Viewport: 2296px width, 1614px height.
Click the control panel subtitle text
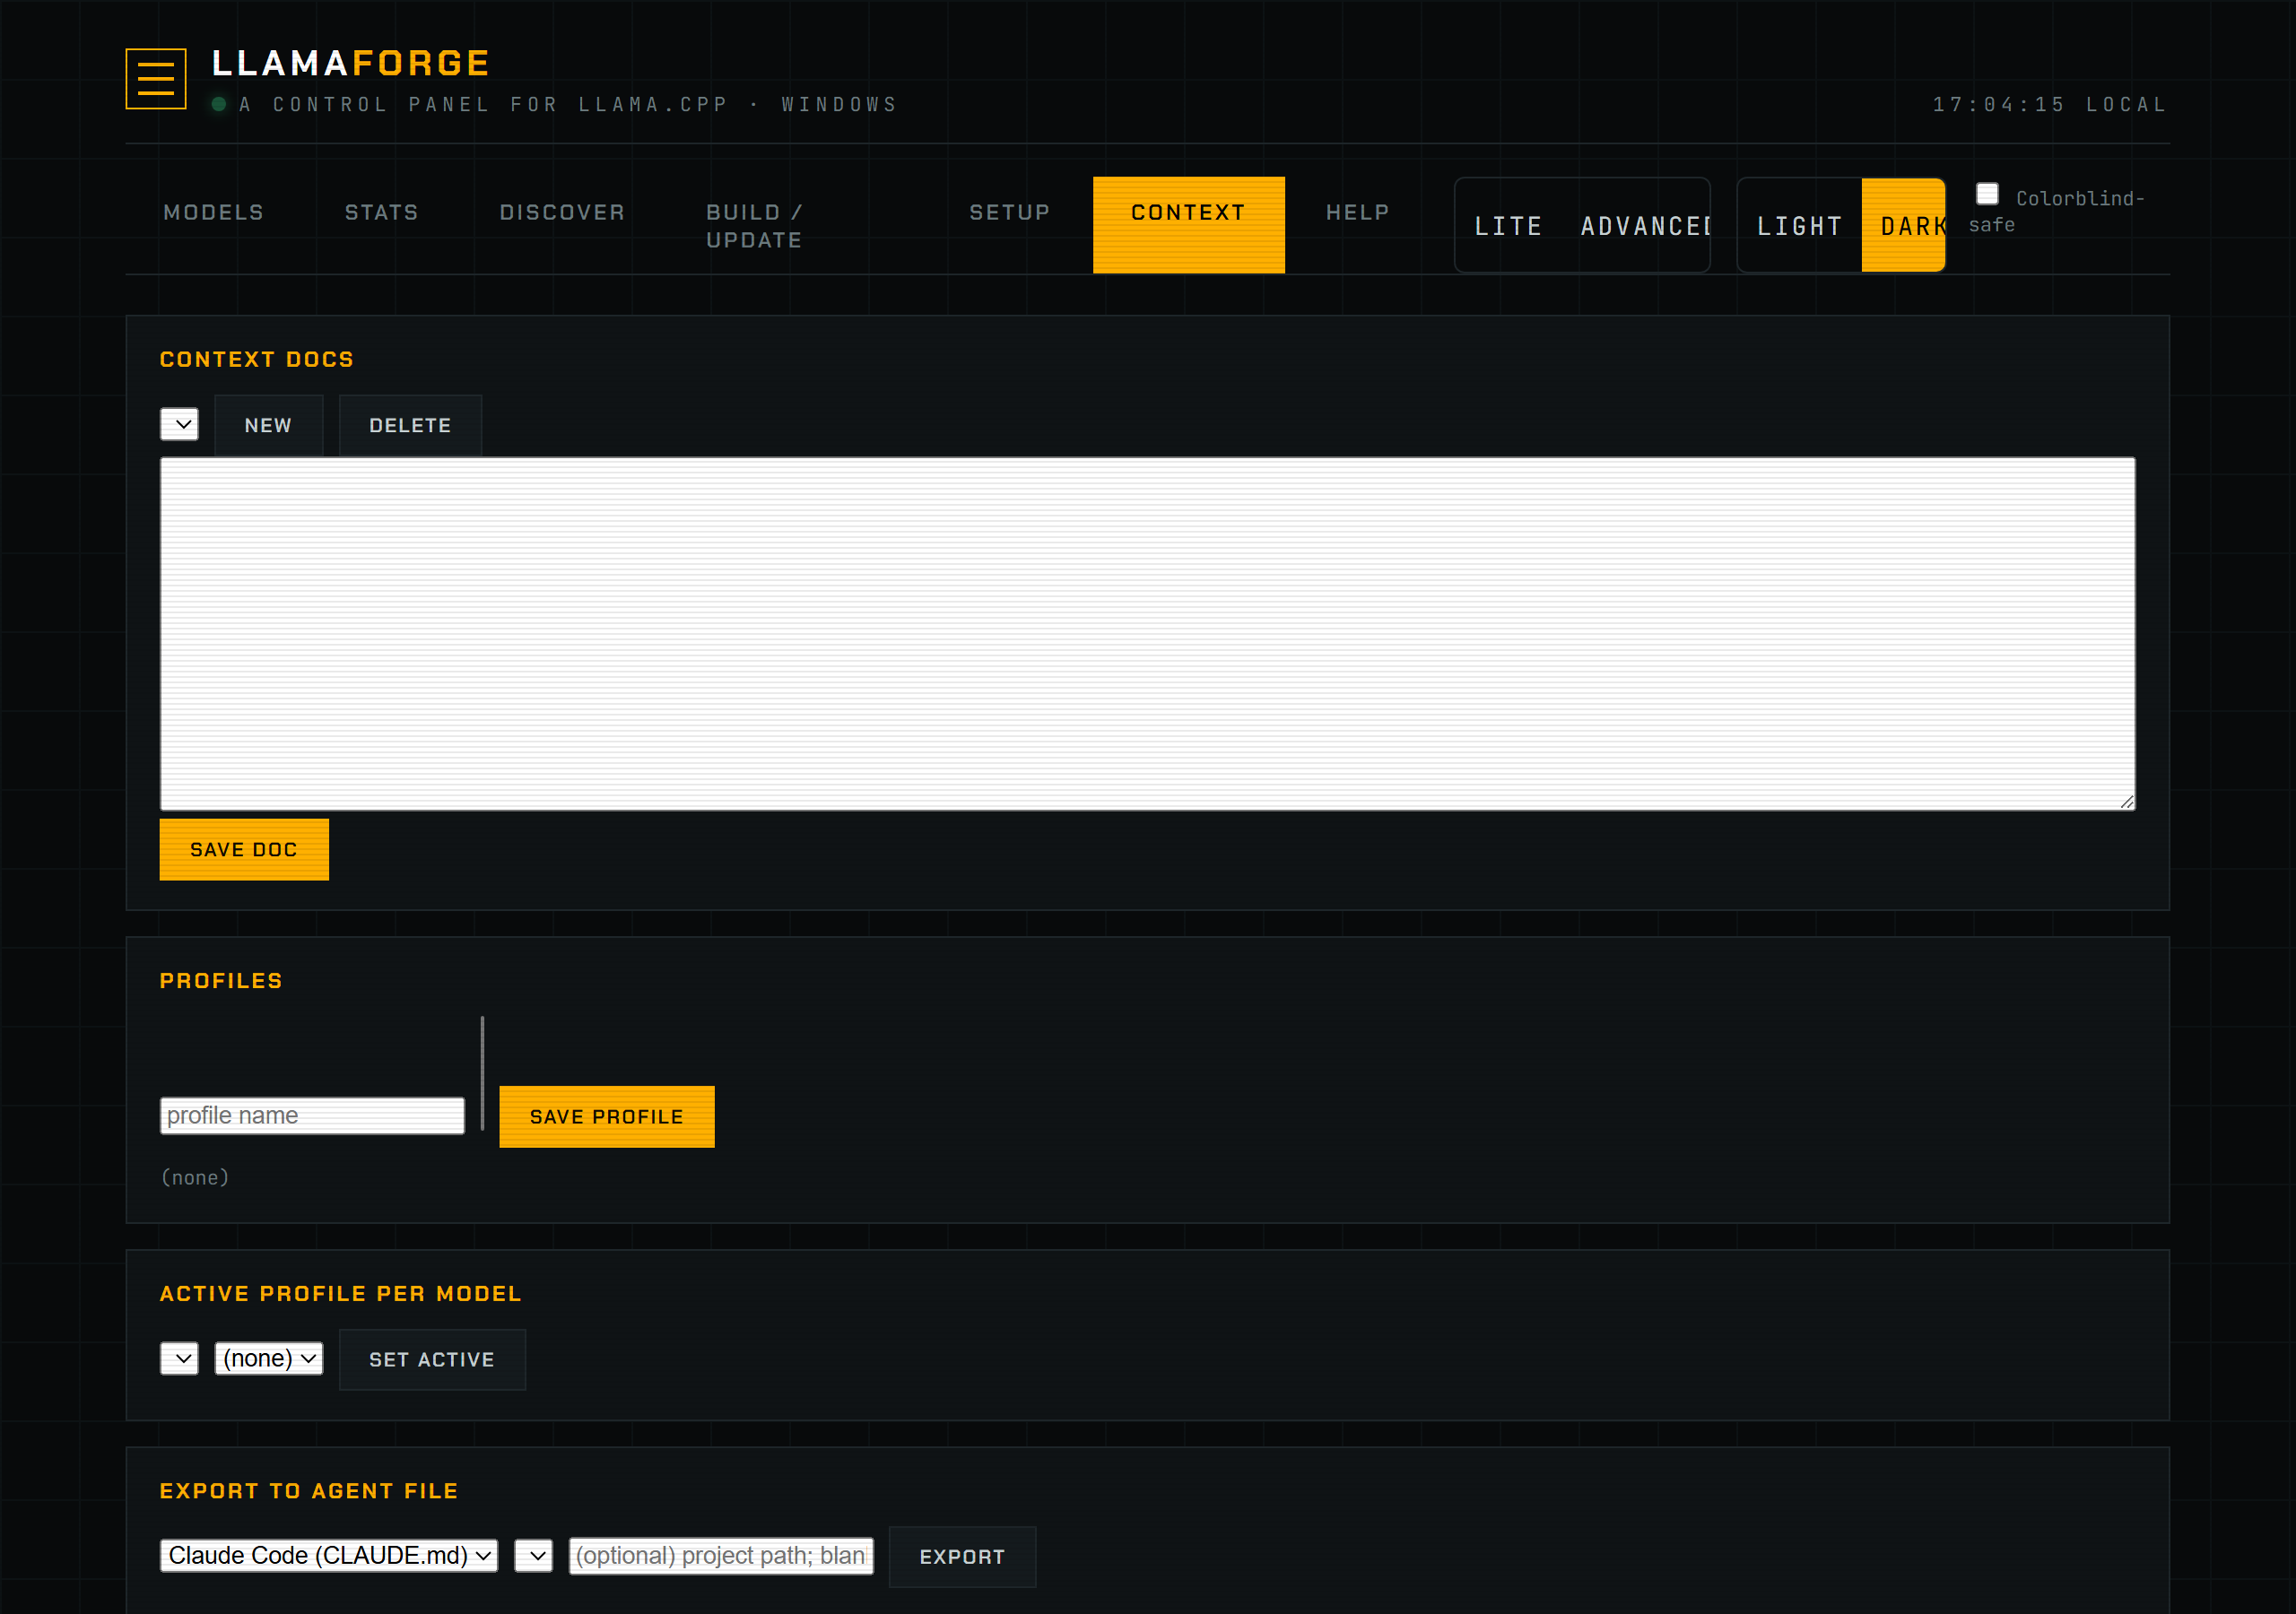(x=568, y=104)
